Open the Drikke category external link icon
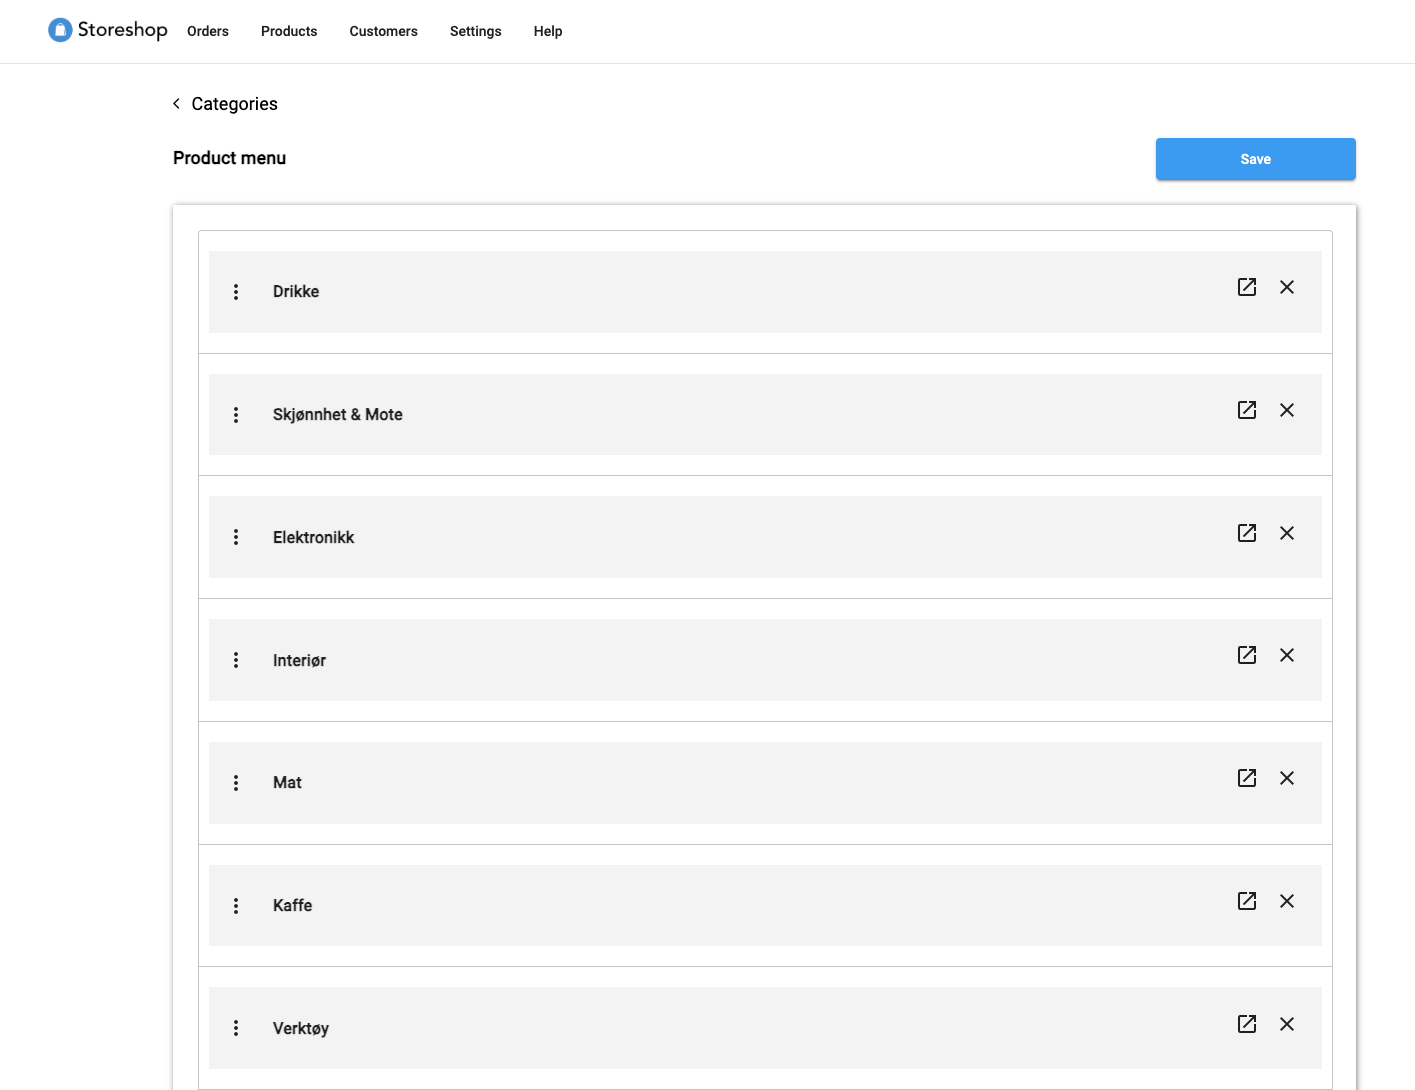The width and height of the screenshot is (1415, 1090). (1247, 287)
